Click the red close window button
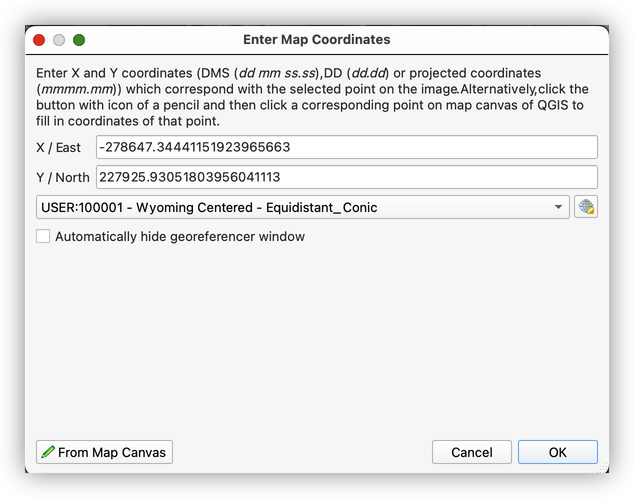 pyautogui.click(x=39, y=40)
